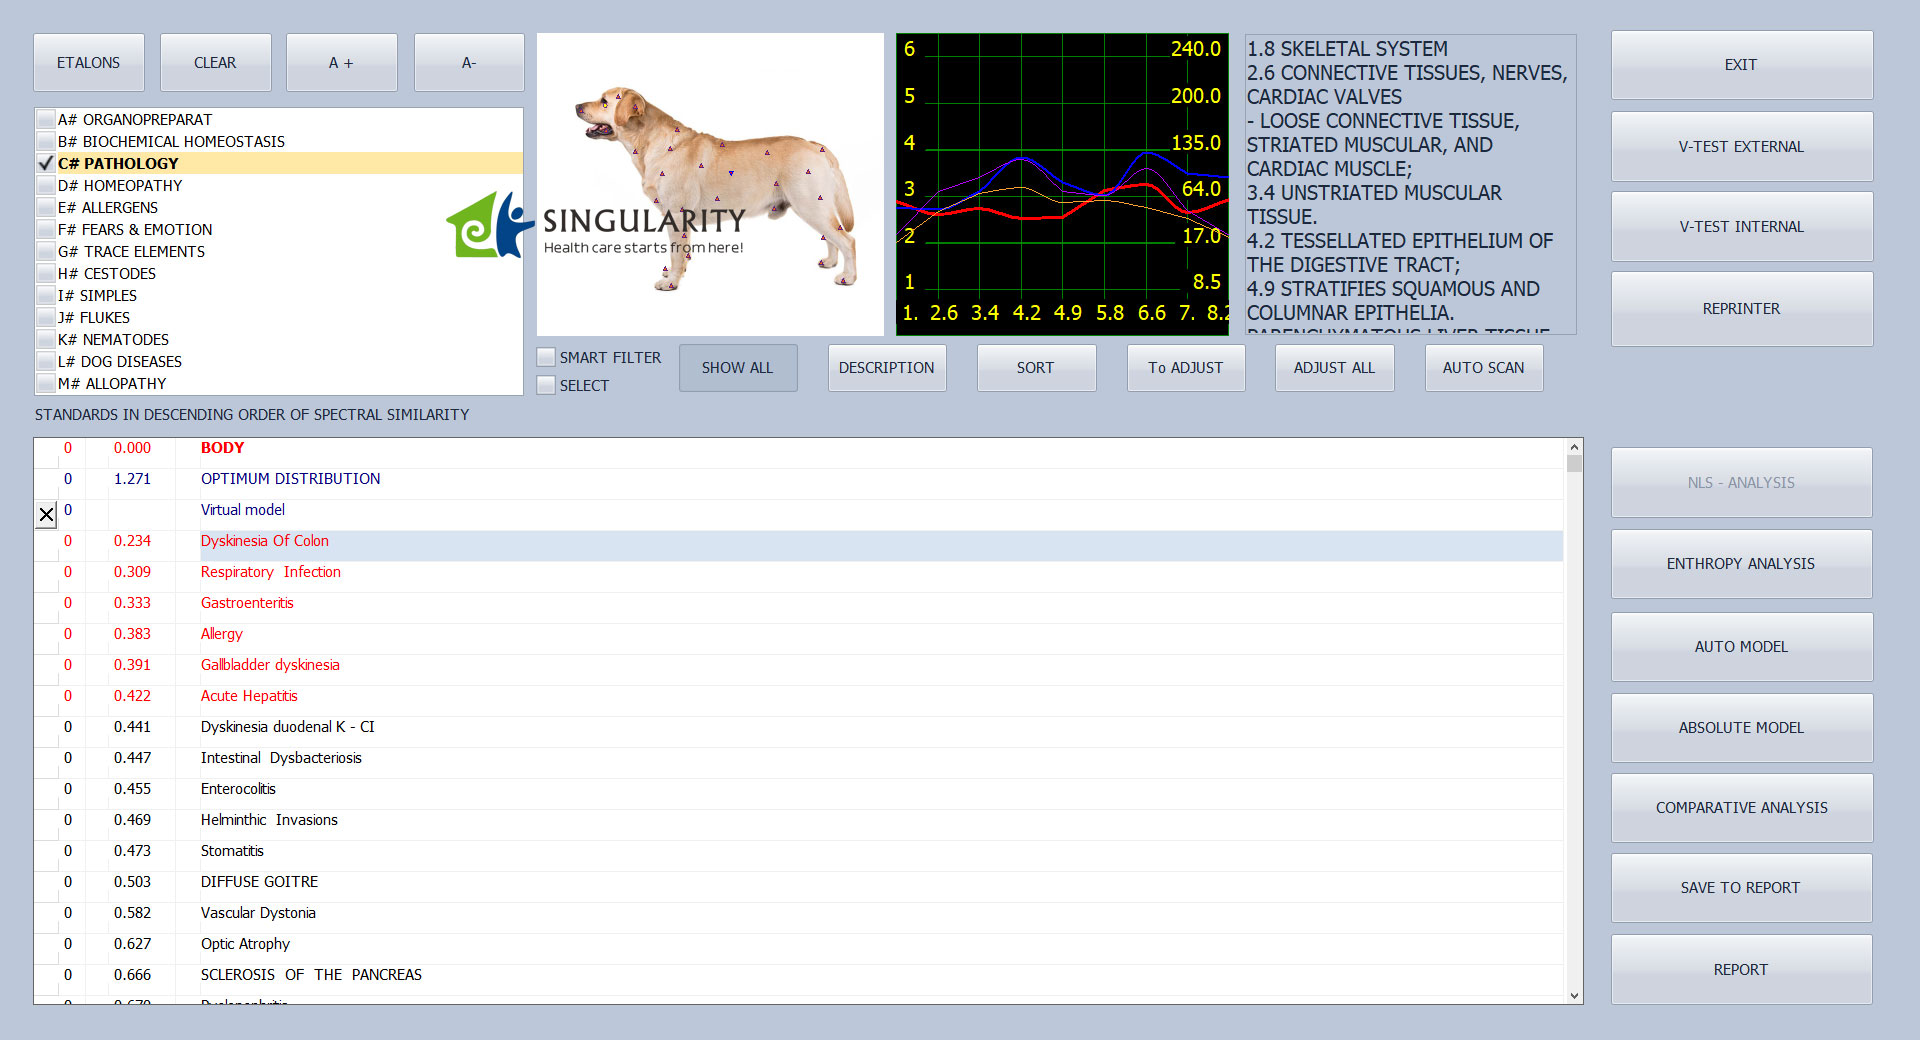Click the 0.234 value for Dyskinesia Of Colon
This screenshot has width=1920, height=1040.
tap(132, 541)
